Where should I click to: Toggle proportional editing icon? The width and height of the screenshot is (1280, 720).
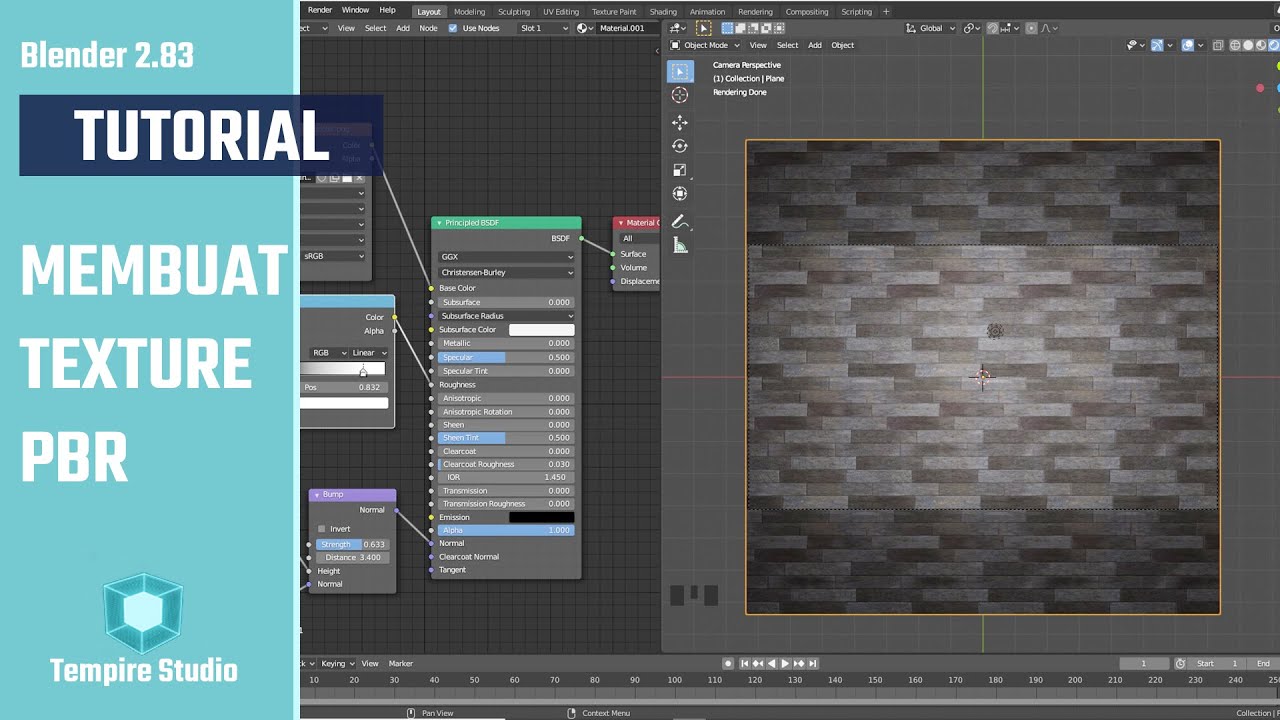pos(1031,28)
